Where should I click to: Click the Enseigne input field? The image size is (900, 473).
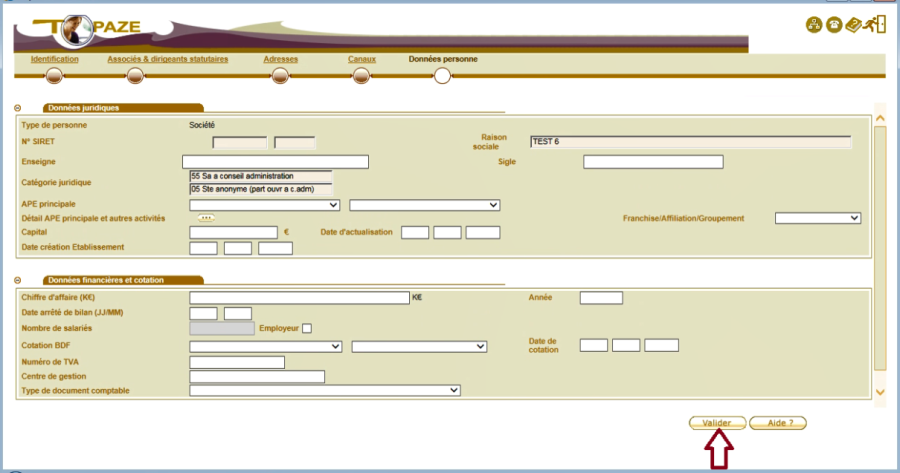[275, 162]
